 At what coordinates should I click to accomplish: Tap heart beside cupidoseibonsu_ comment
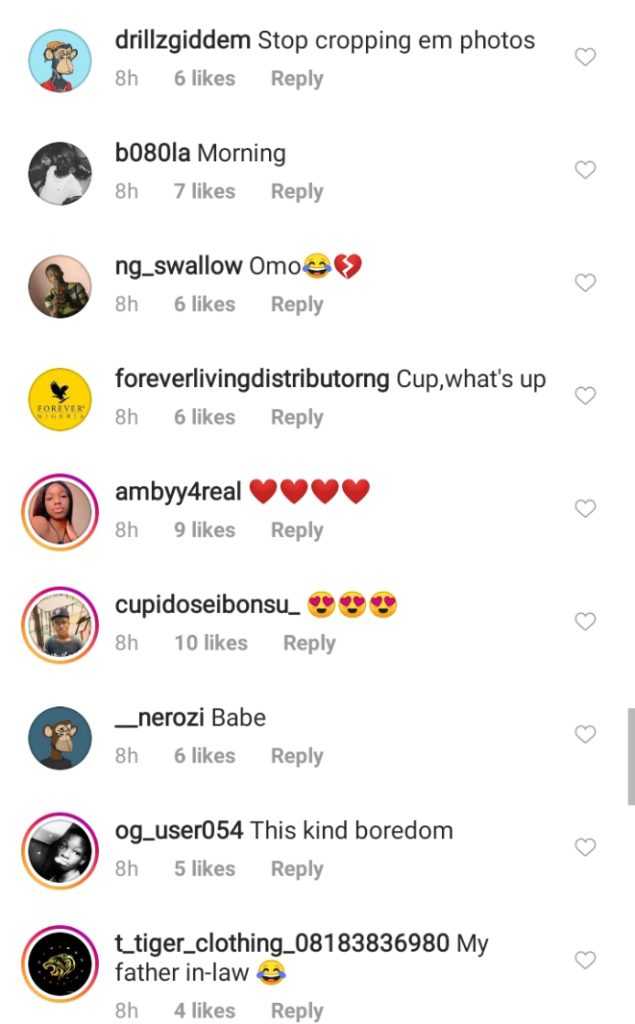585,622
